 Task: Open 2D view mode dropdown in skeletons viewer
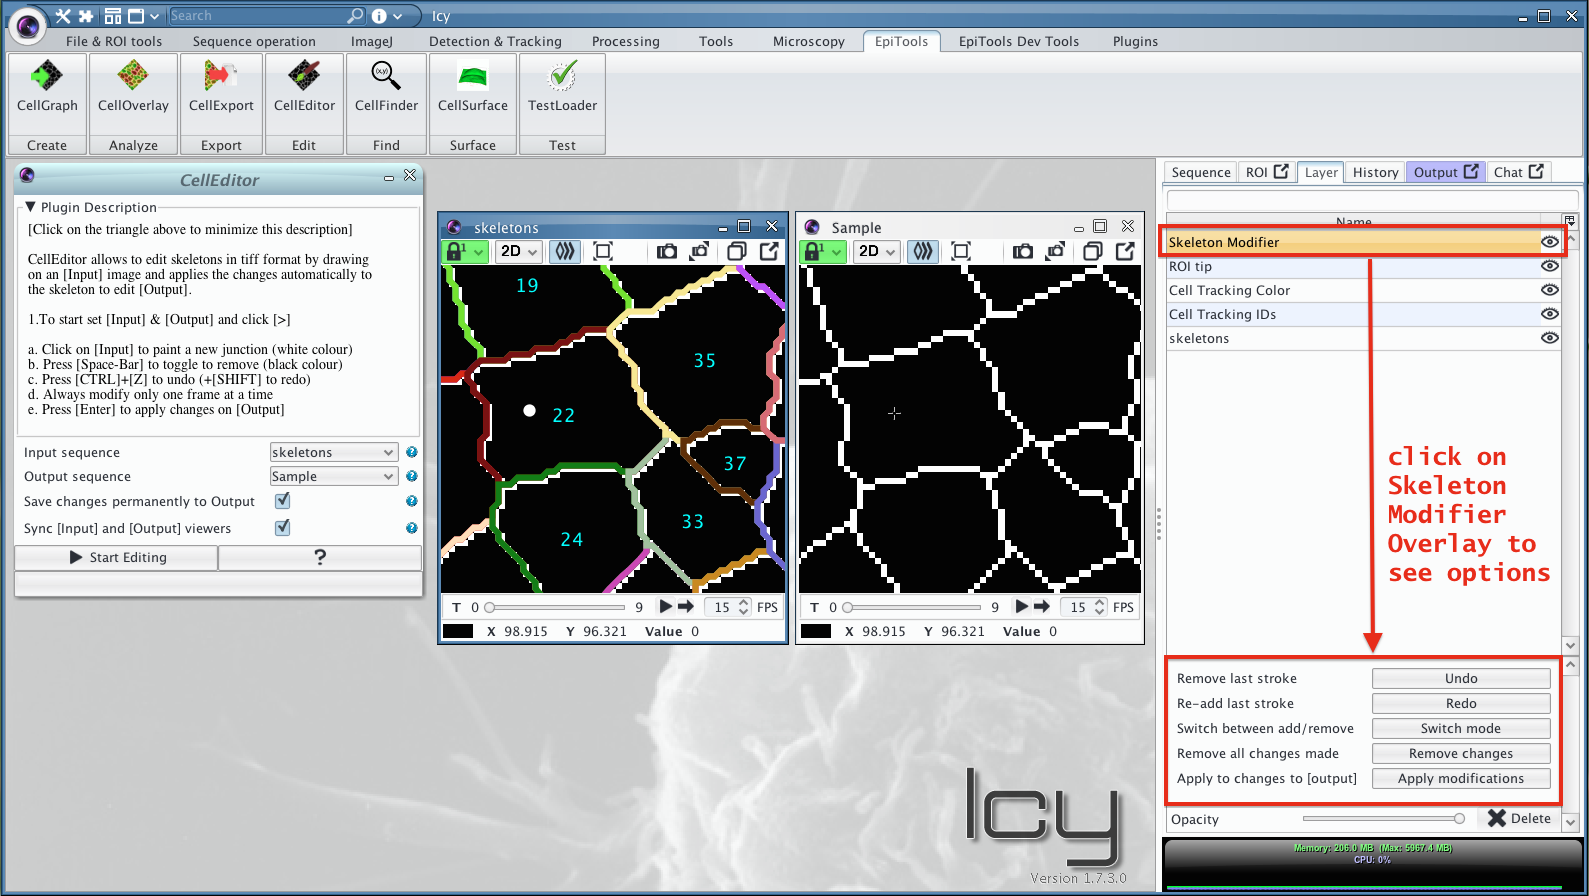coord(520,251)
